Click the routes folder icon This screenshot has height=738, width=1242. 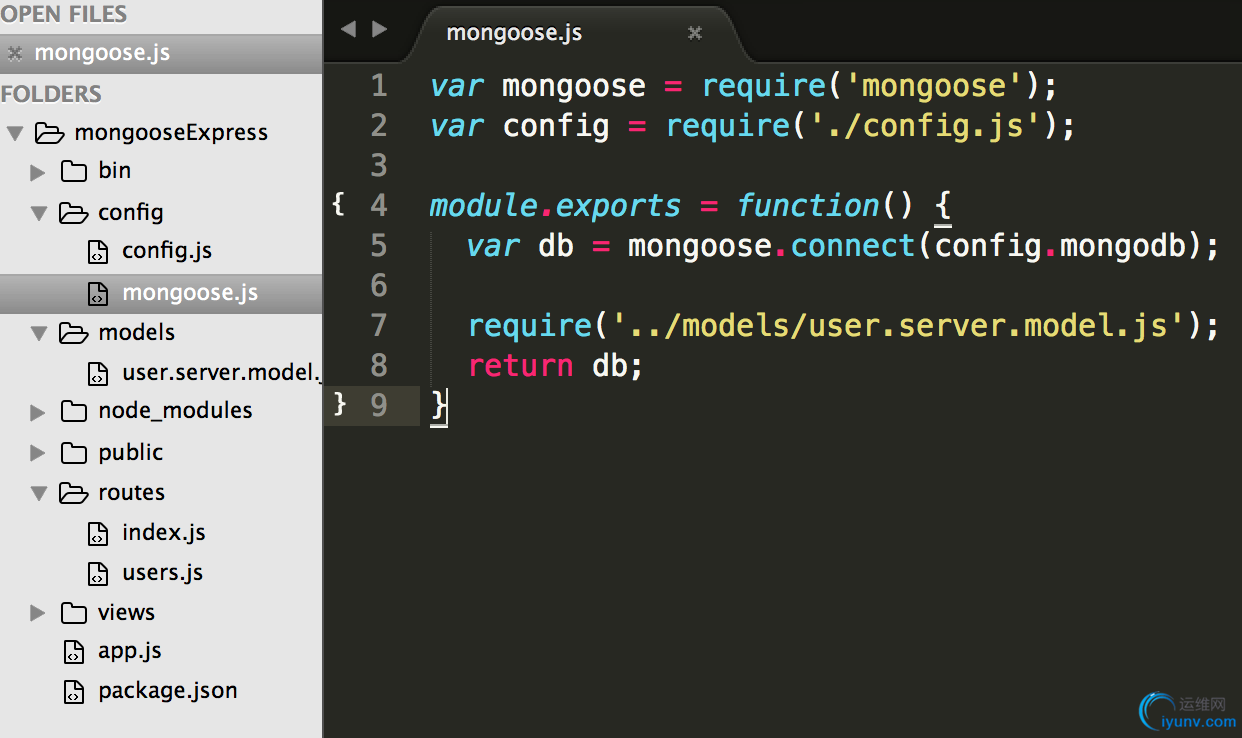(x=74, y=492)
